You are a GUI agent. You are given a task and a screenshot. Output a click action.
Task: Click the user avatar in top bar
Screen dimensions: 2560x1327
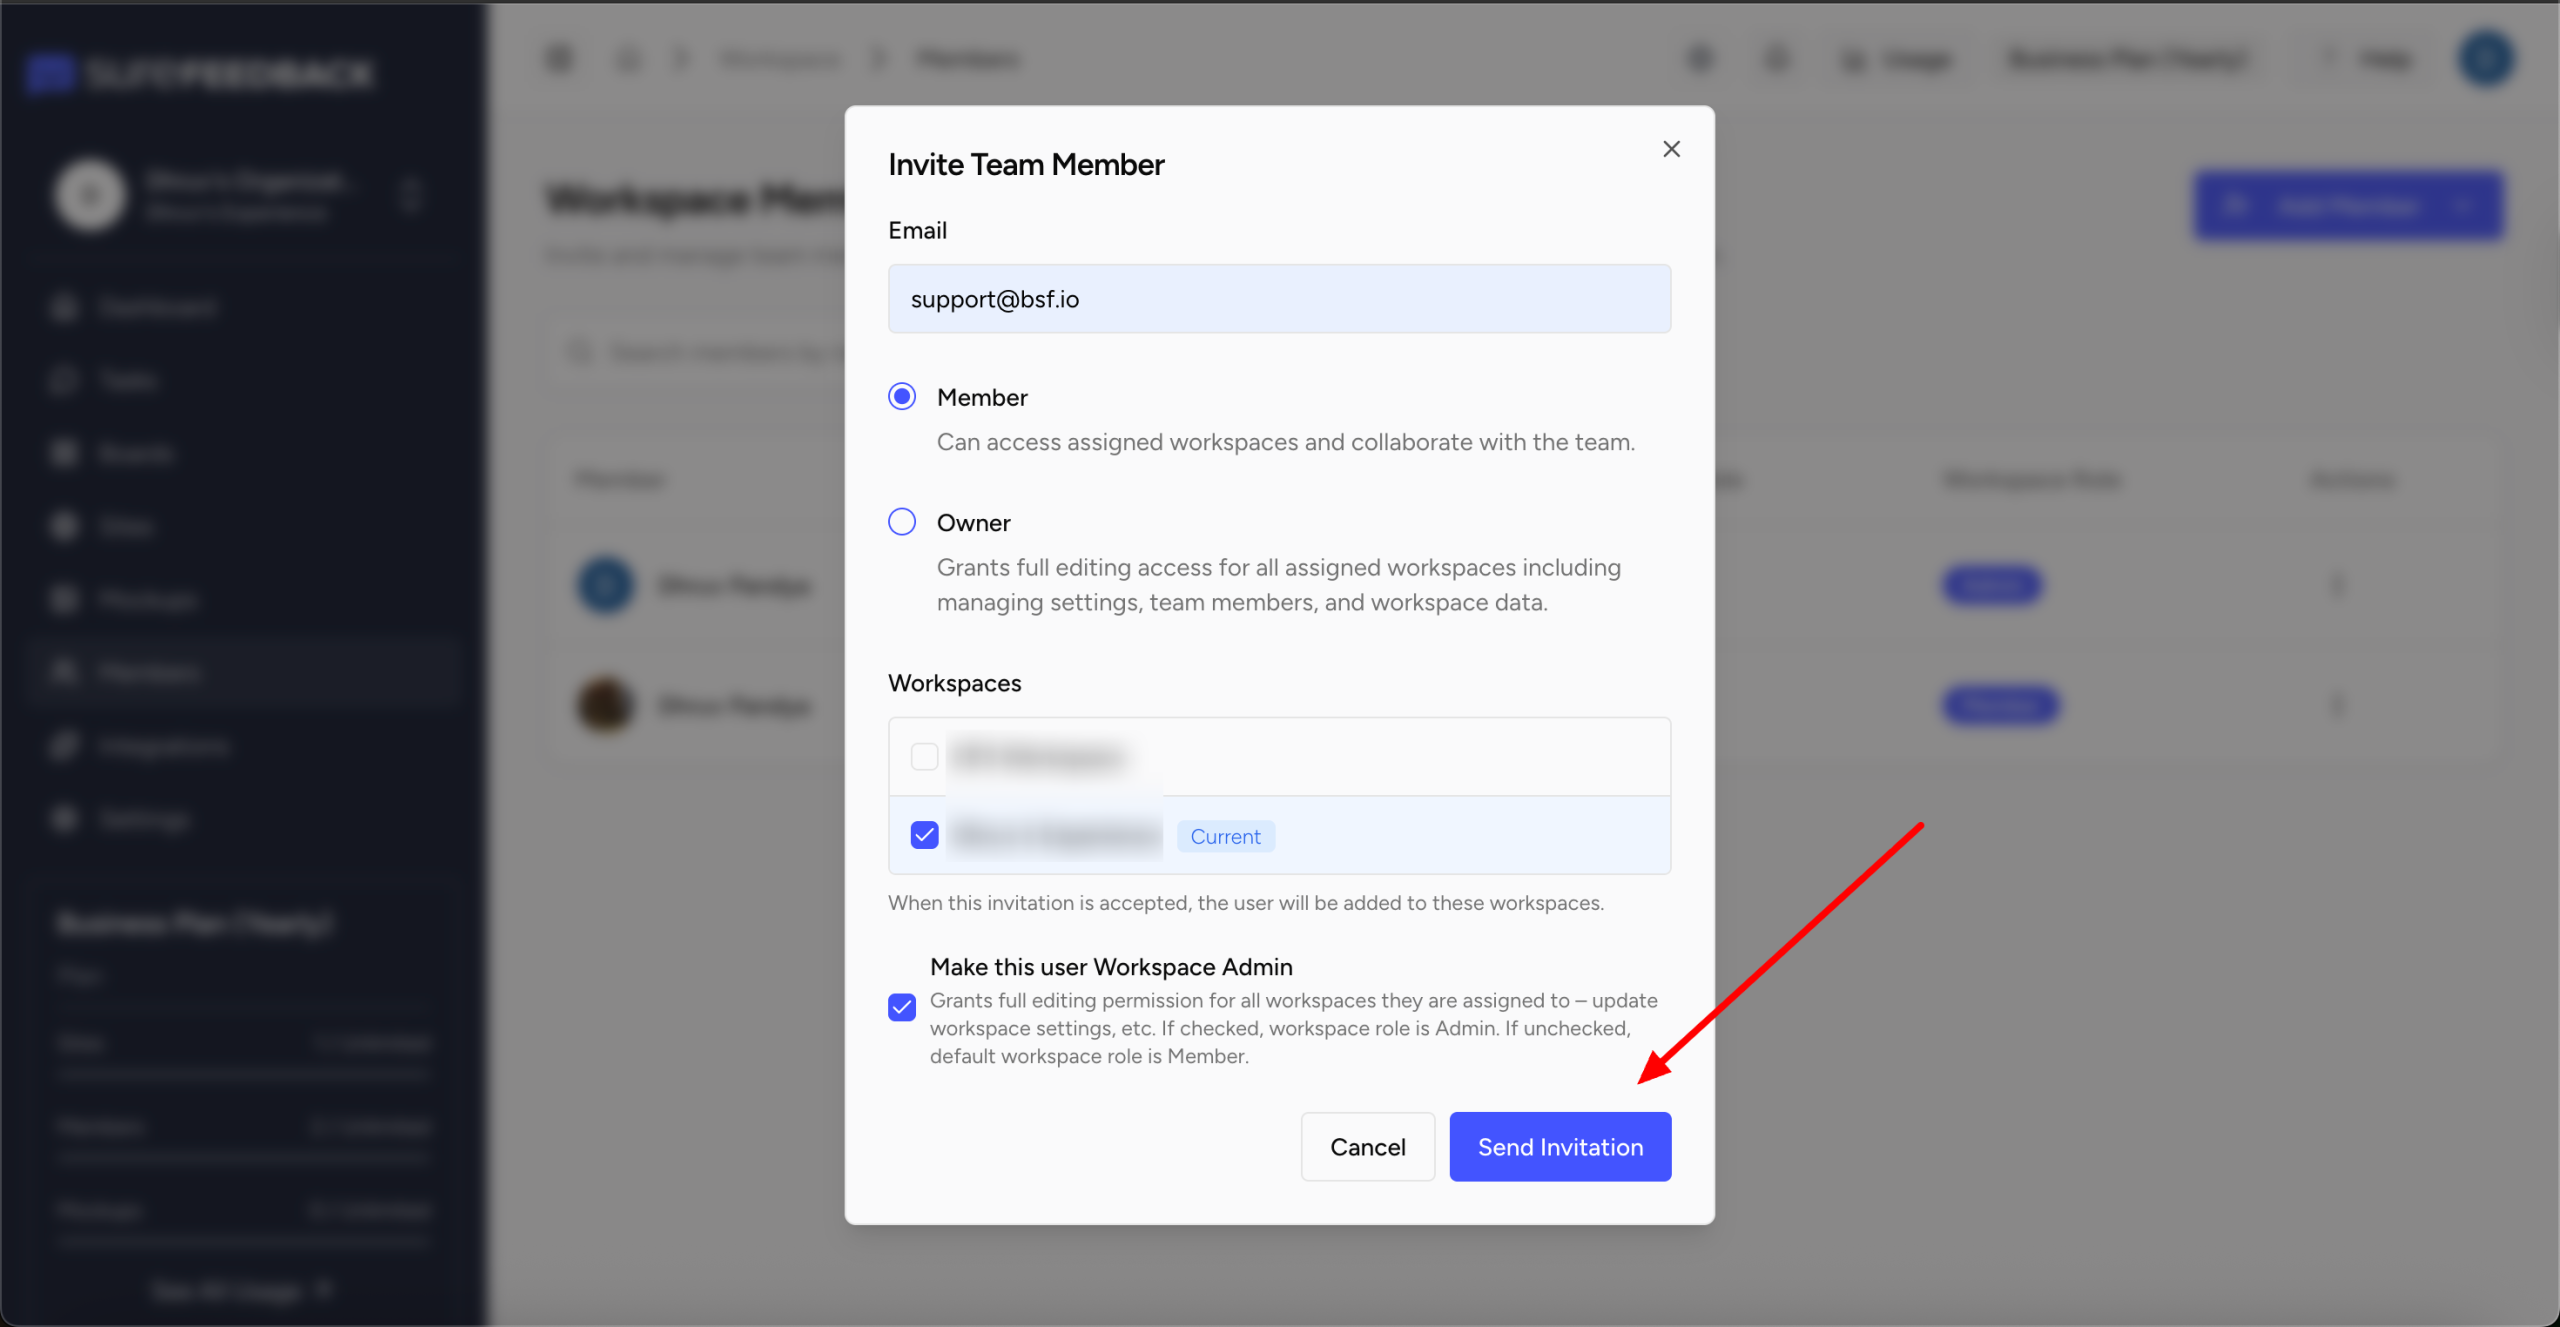coord(2486,59)
